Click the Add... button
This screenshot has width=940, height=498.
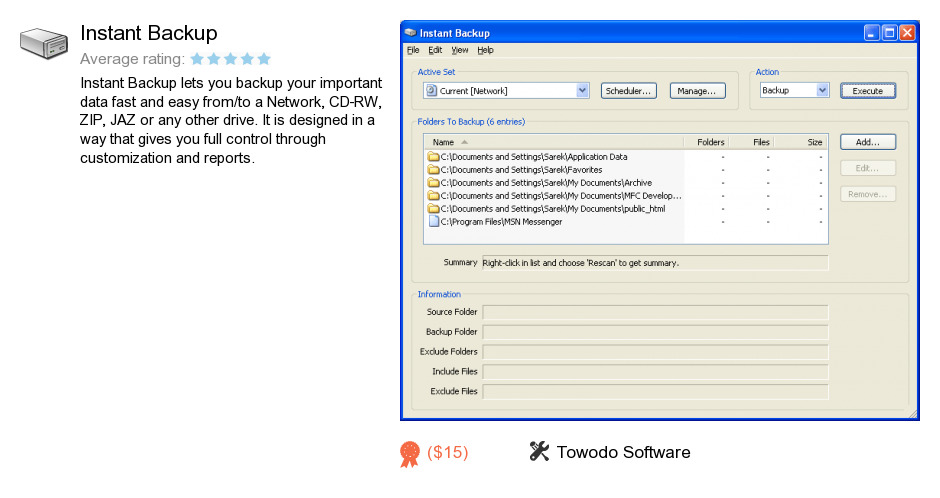(867, 142)
